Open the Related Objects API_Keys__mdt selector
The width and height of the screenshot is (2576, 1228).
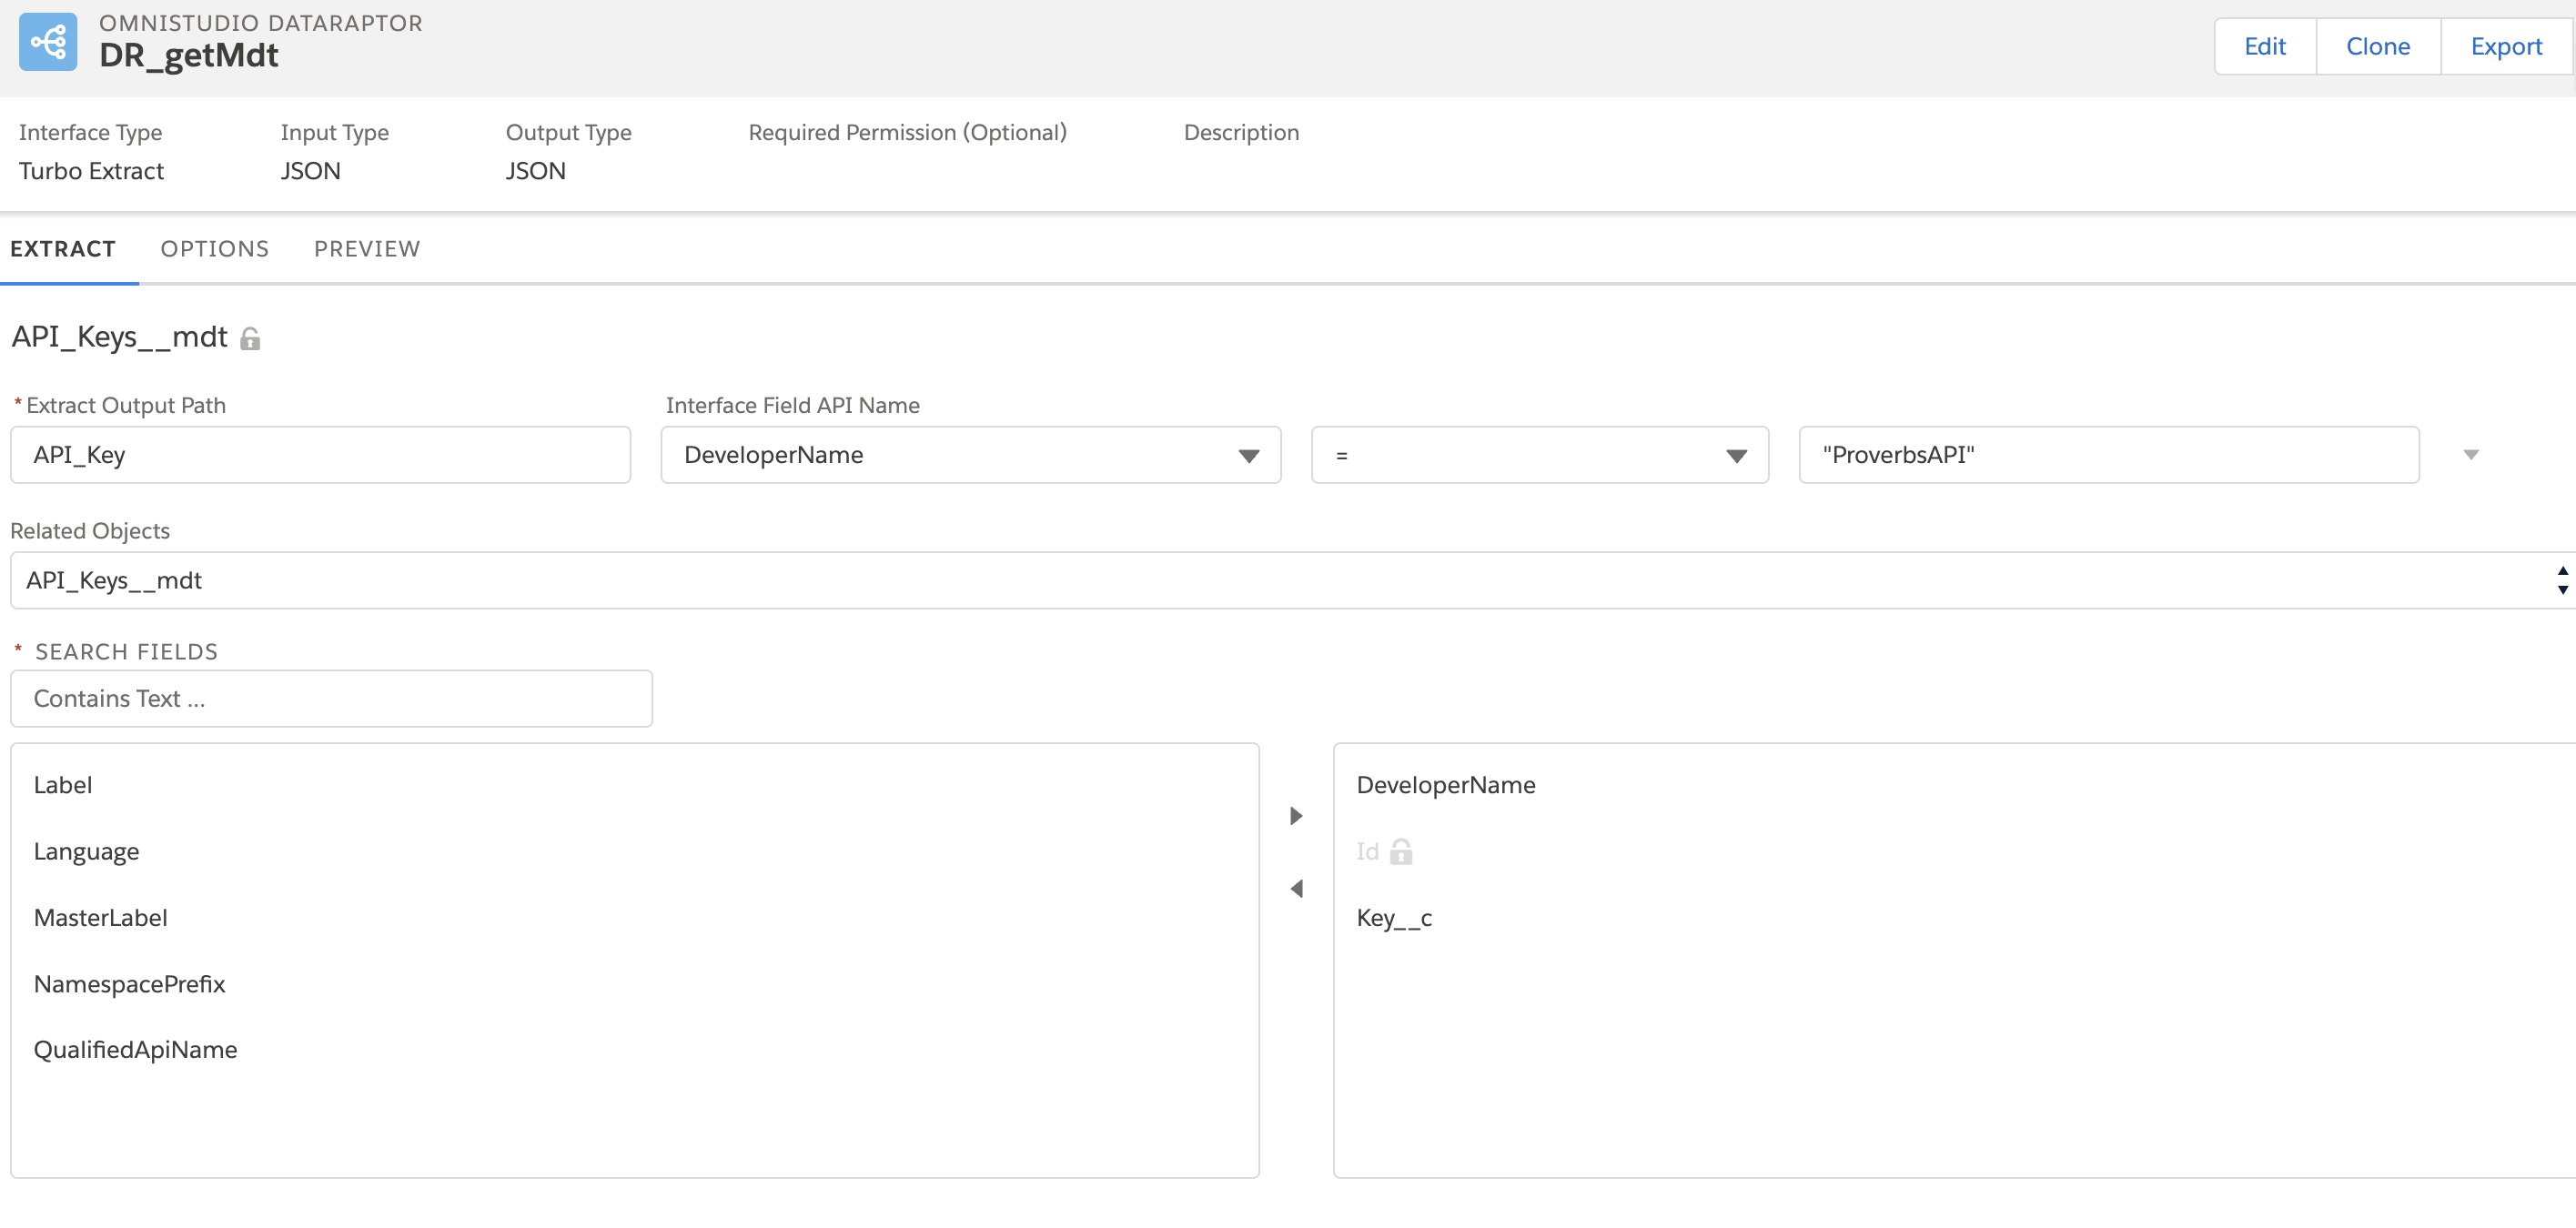(x=1292, y=580)
